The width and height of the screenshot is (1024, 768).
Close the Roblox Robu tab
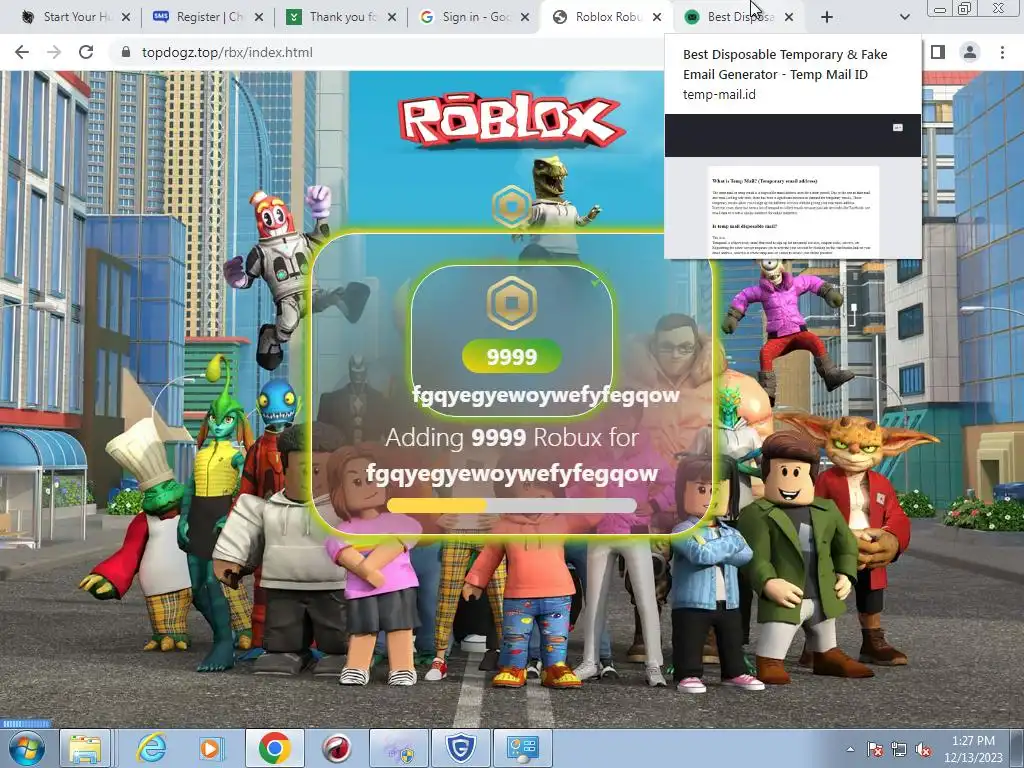click(658, 17)
